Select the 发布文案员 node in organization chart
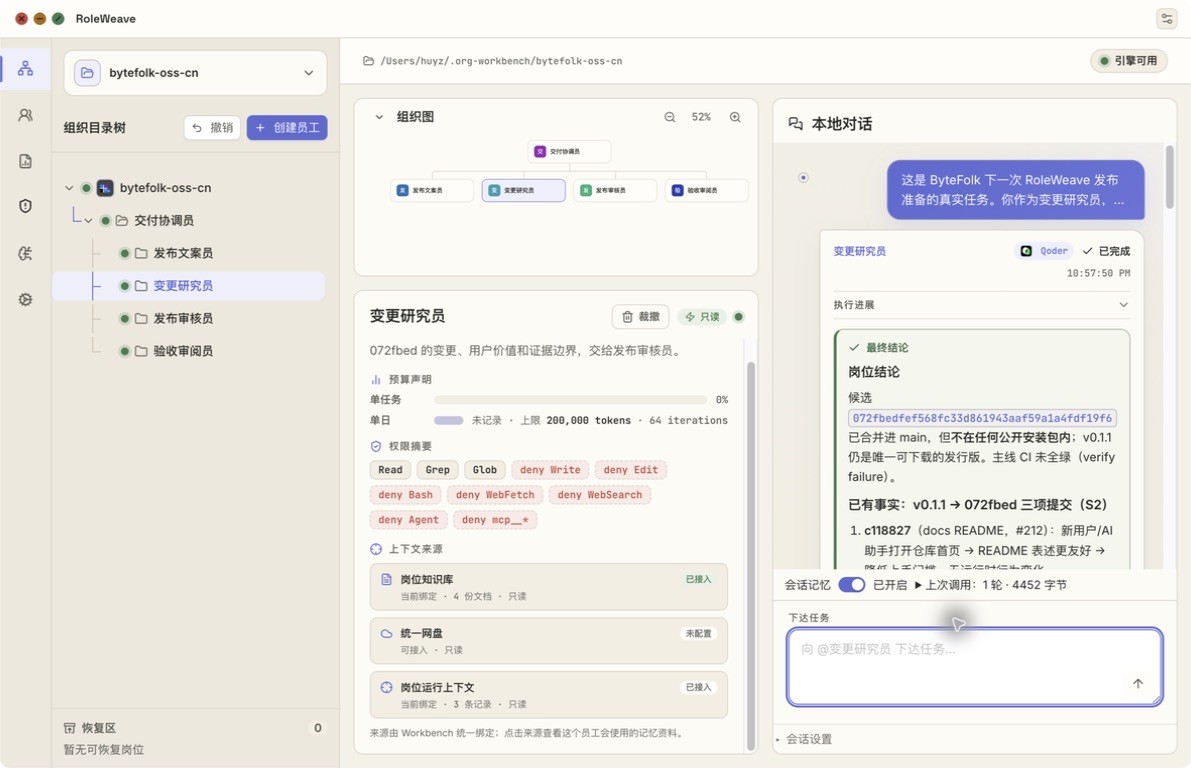The width and height of the screenshot is (1191, 768). pos(432,190)
